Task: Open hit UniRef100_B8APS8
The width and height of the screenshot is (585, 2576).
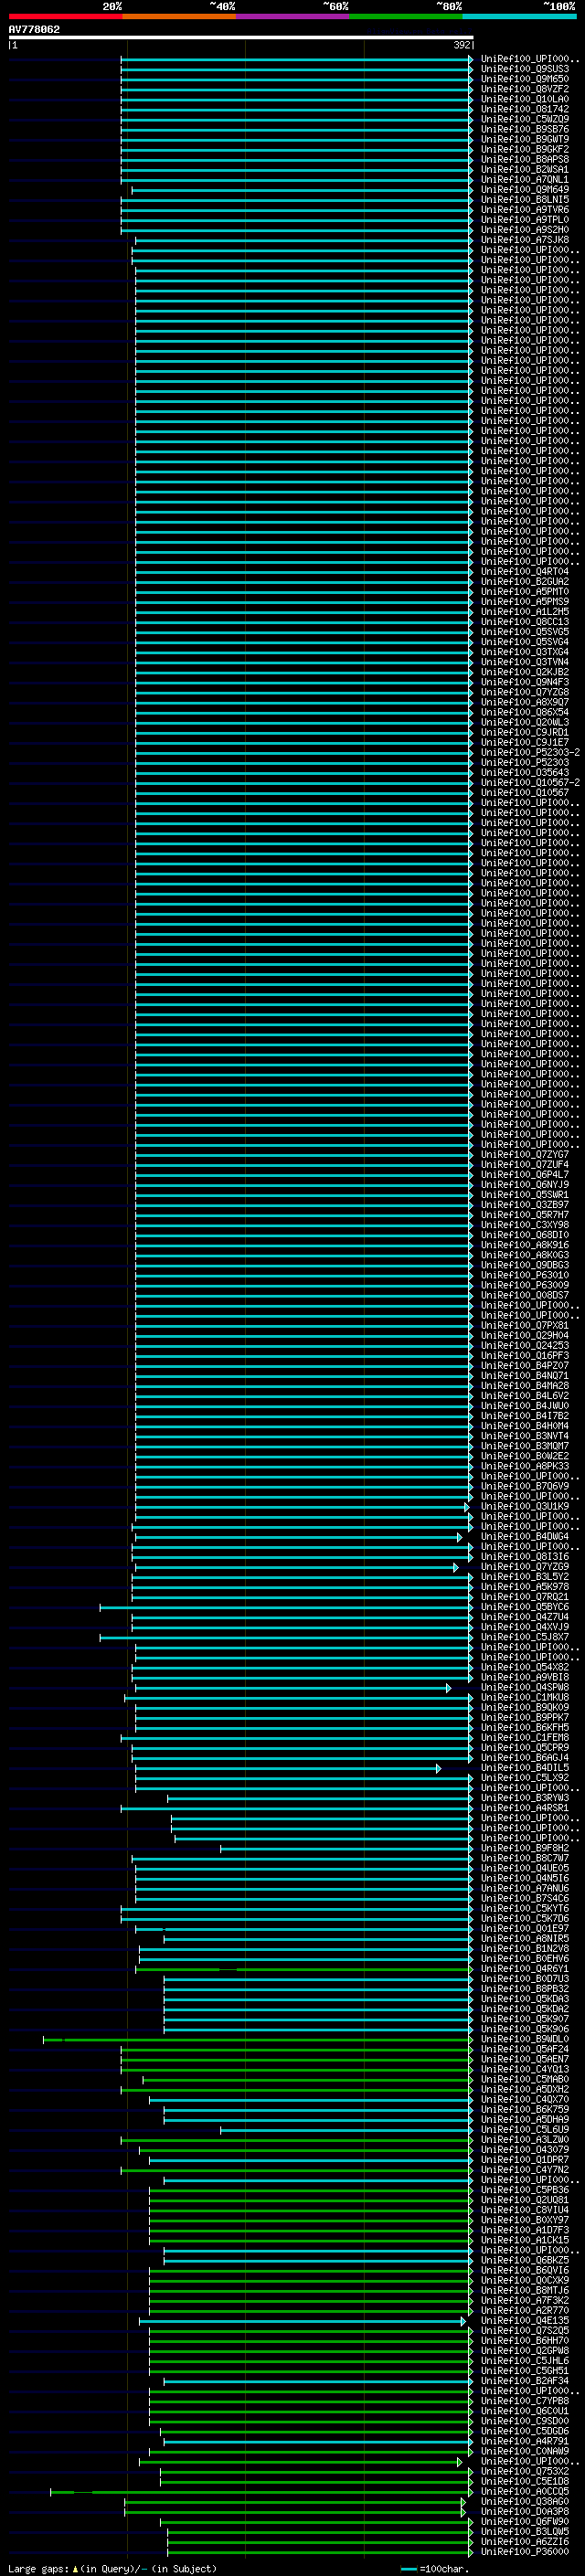Action: [525, 160]
